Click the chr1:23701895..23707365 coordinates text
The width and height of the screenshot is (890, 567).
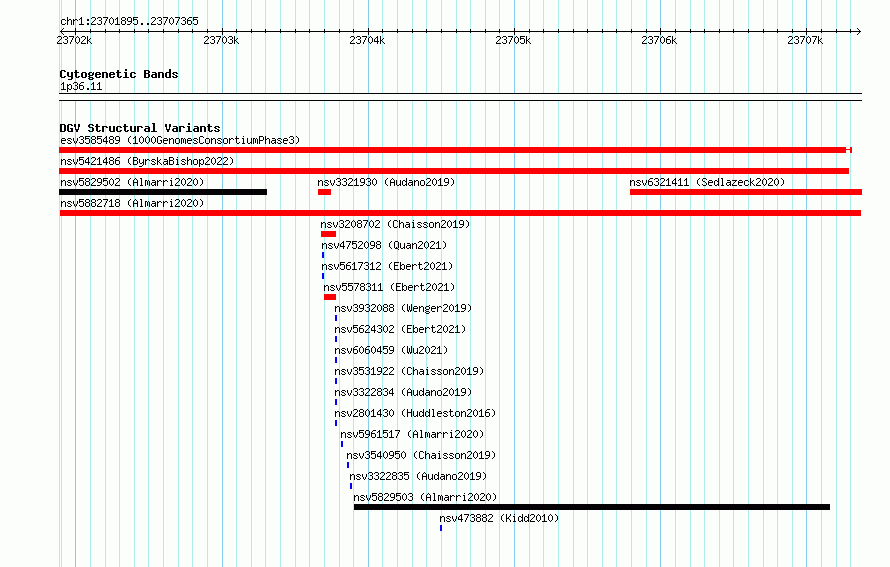point(129,21)
